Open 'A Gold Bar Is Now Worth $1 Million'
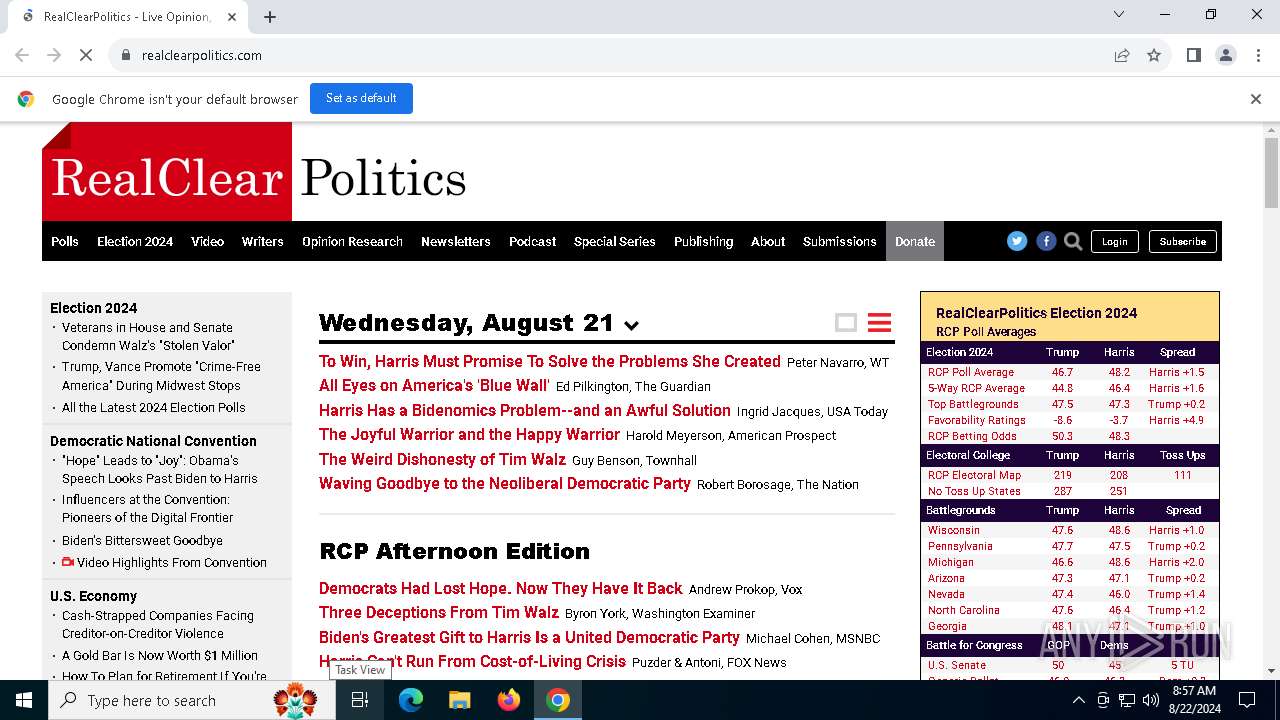 tap(160, 655)
